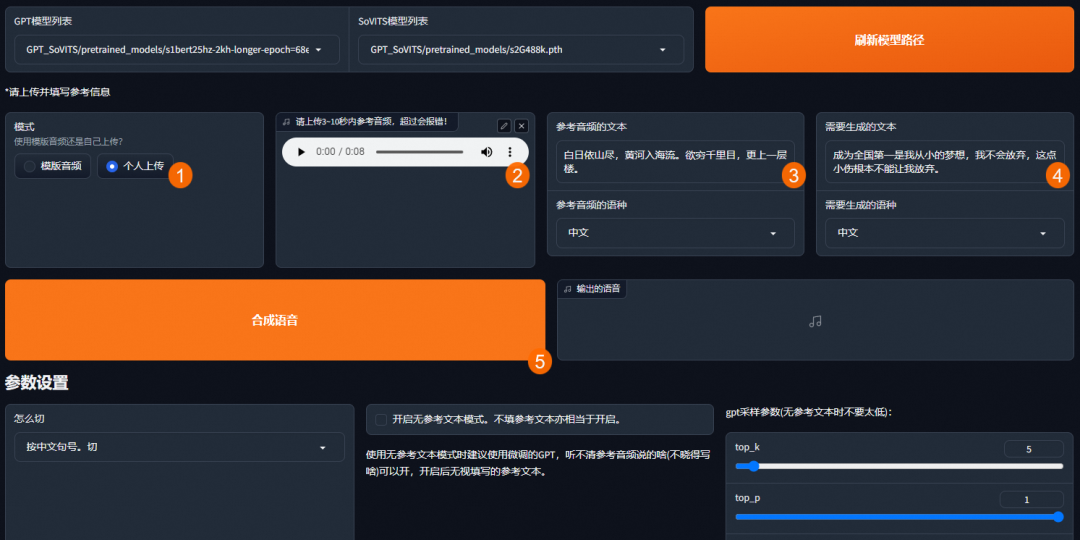This screenshot has width=1080, height=540.
Task: Play the reference audio clip
Action: [301, 152]
